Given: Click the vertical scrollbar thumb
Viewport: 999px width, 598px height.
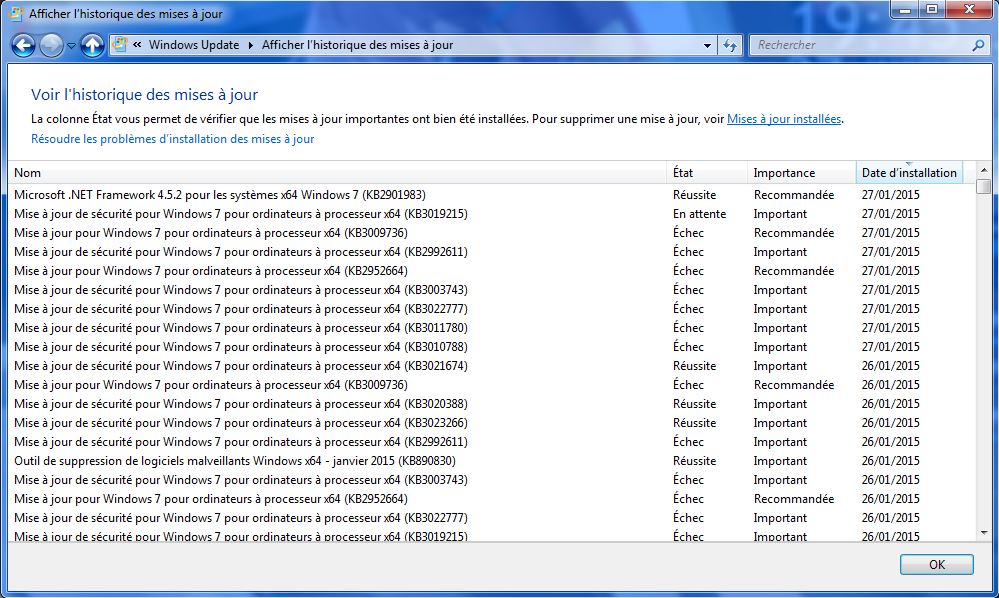Looking at the screenshot, I should tap(984, 186).
